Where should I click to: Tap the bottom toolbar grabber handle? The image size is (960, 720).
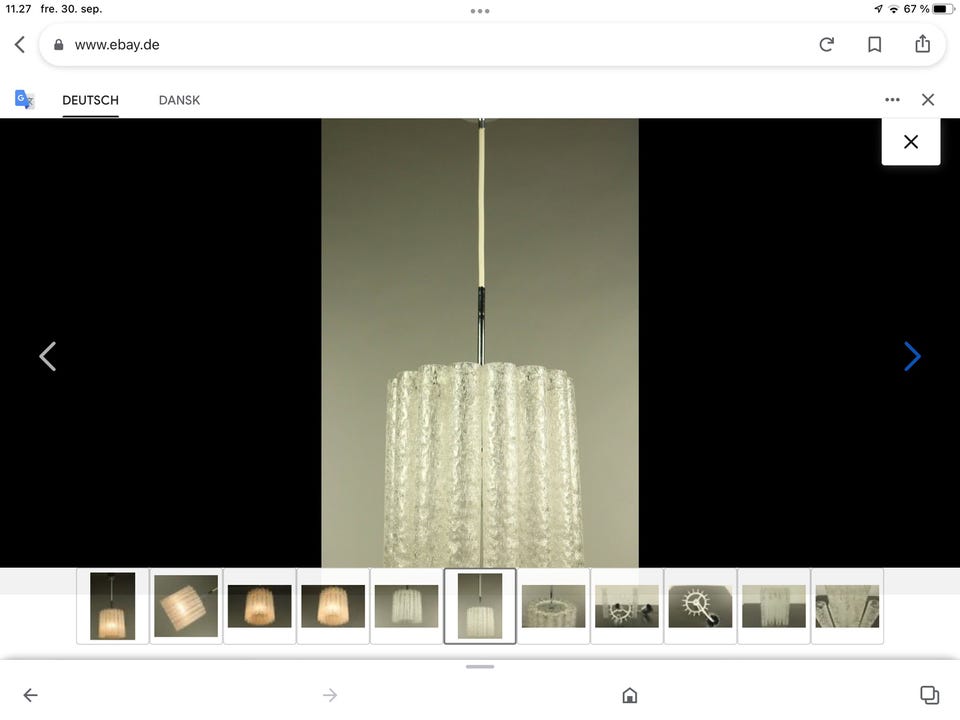[480, 667]
